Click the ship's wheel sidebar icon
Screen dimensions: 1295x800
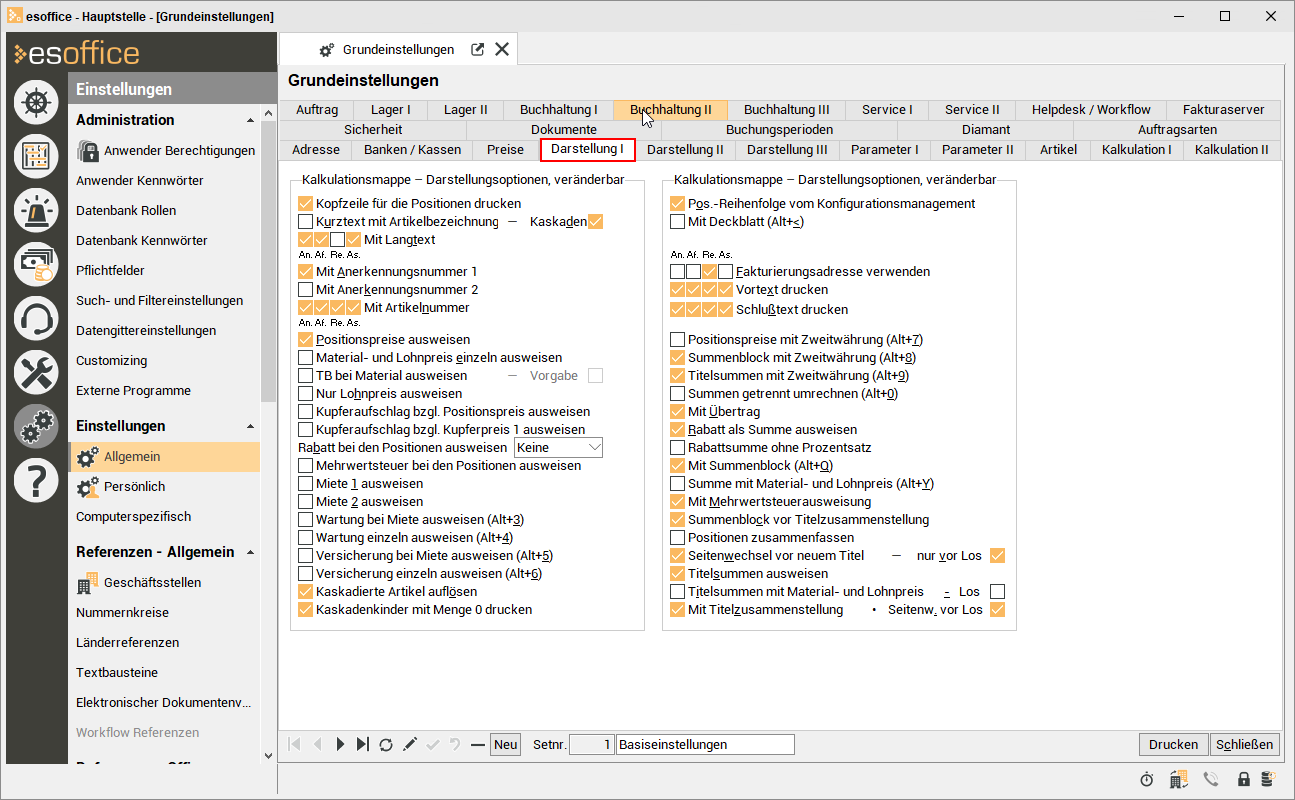pyautogui.click(x=36, y=102)
